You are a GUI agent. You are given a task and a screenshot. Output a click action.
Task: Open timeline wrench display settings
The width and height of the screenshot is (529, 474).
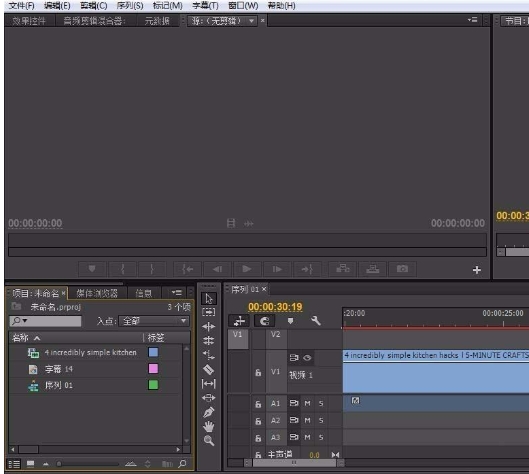[315, 320]
